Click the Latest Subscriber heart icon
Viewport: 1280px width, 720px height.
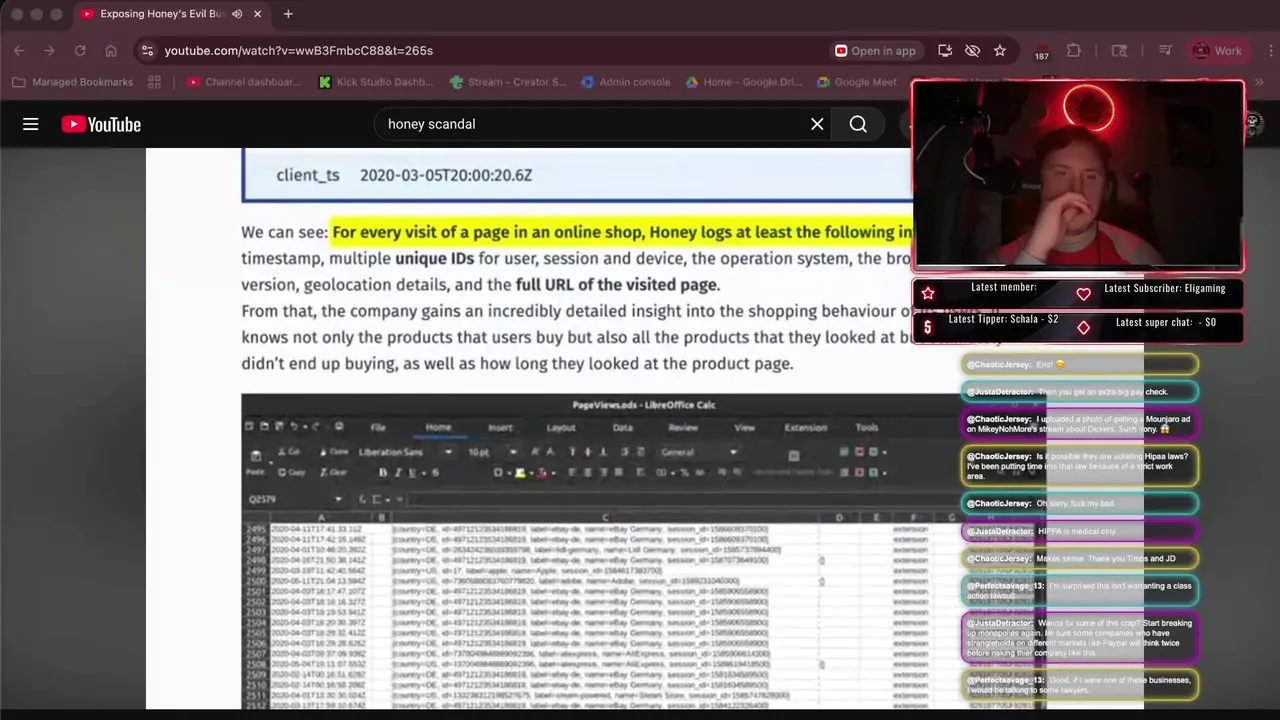1083,293
